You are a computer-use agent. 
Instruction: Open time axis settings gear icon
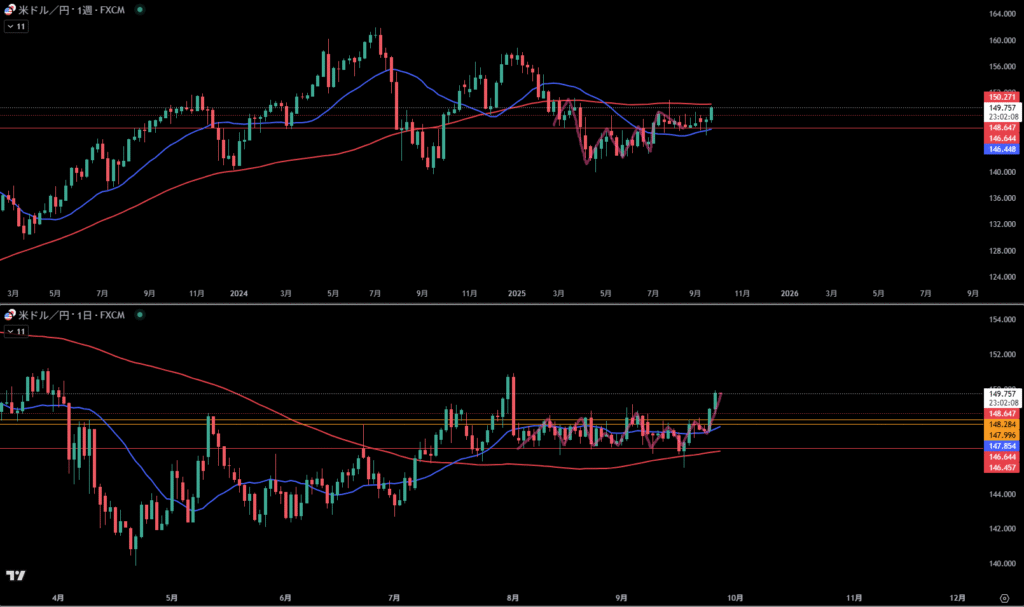pyautogui.click(x=1003, y=597)
